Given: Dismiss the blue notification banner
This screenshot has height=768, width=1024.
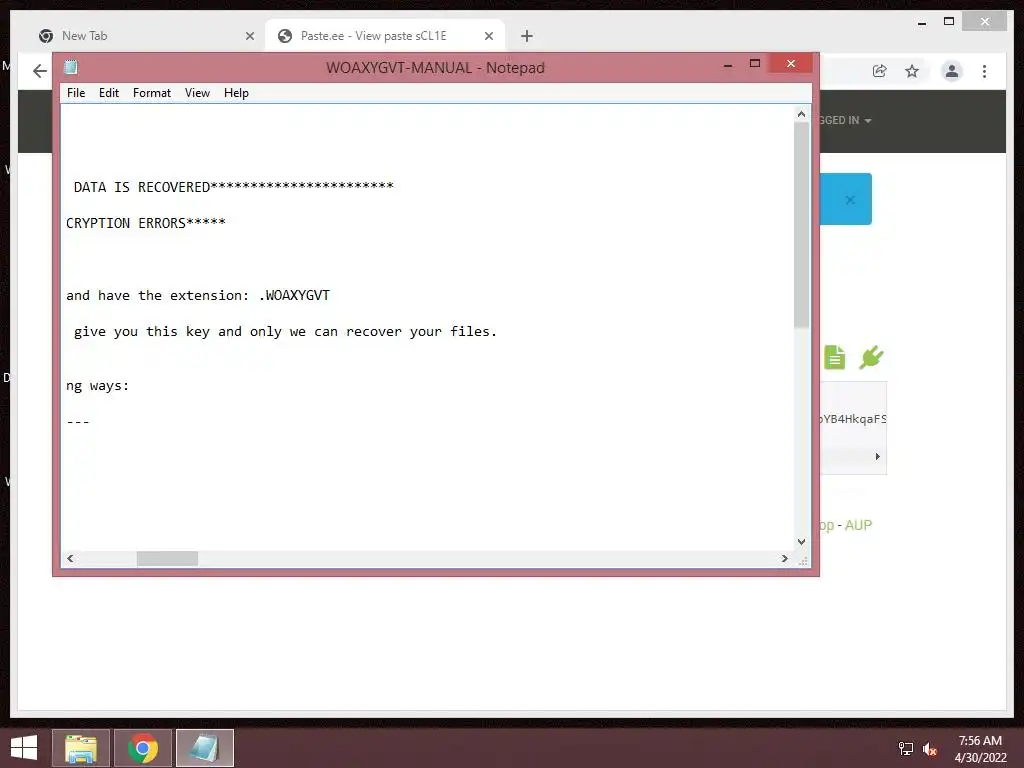Looking at the screenshot, I should point(850,200).
